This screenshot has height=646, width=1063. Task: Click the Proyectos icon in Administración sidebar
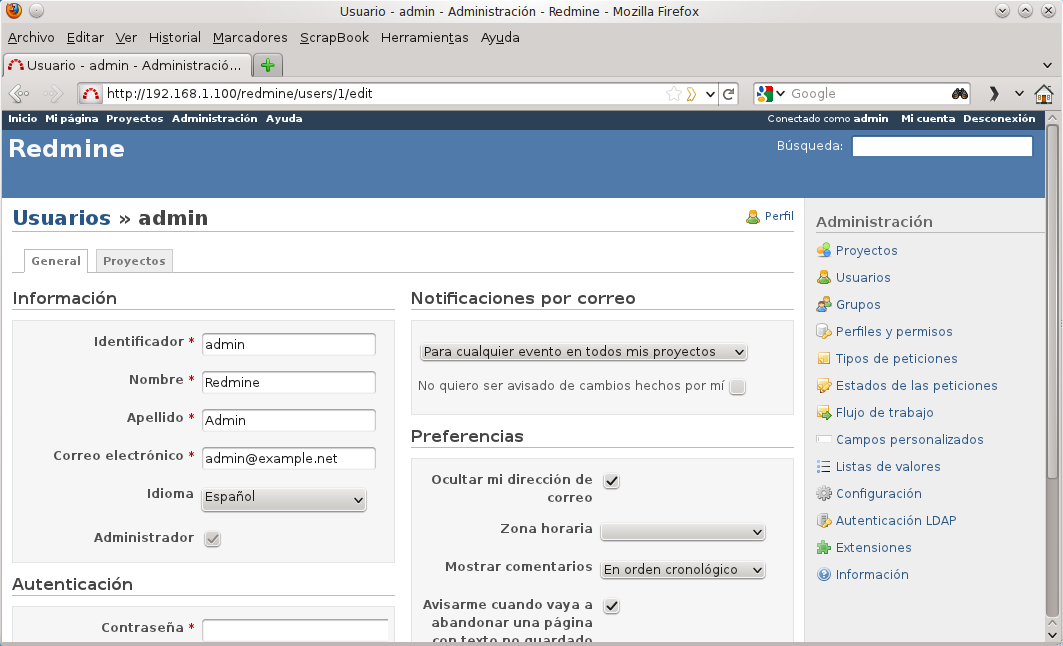pos(824,250)
